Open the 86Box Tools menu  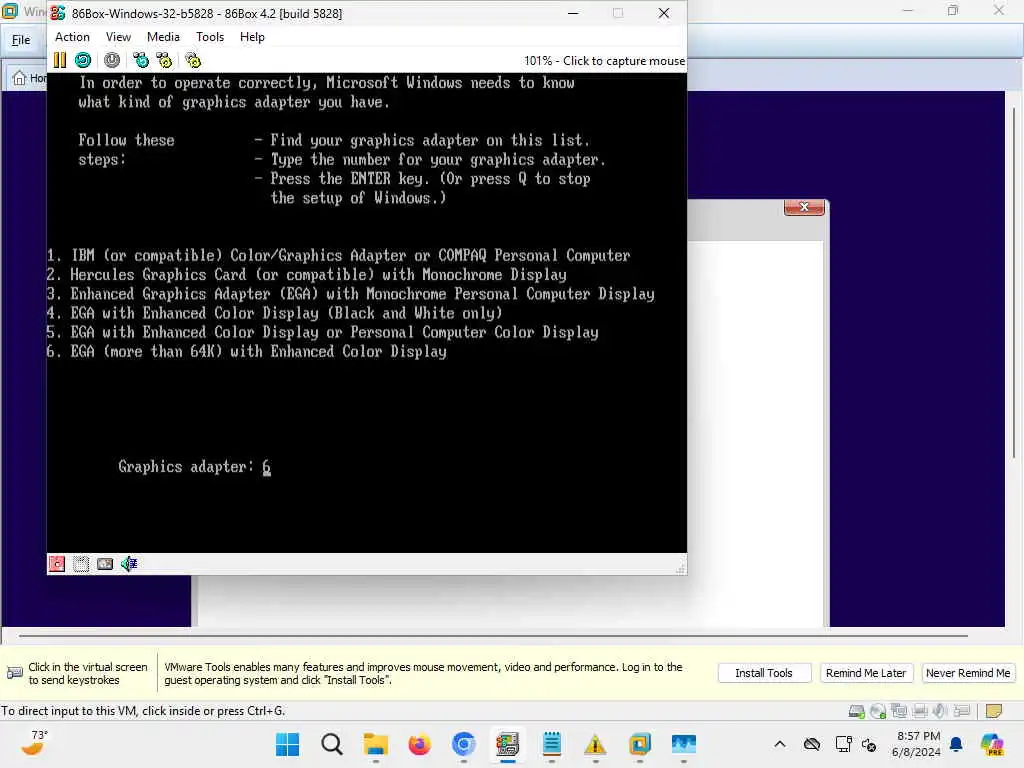click(210, 37)
